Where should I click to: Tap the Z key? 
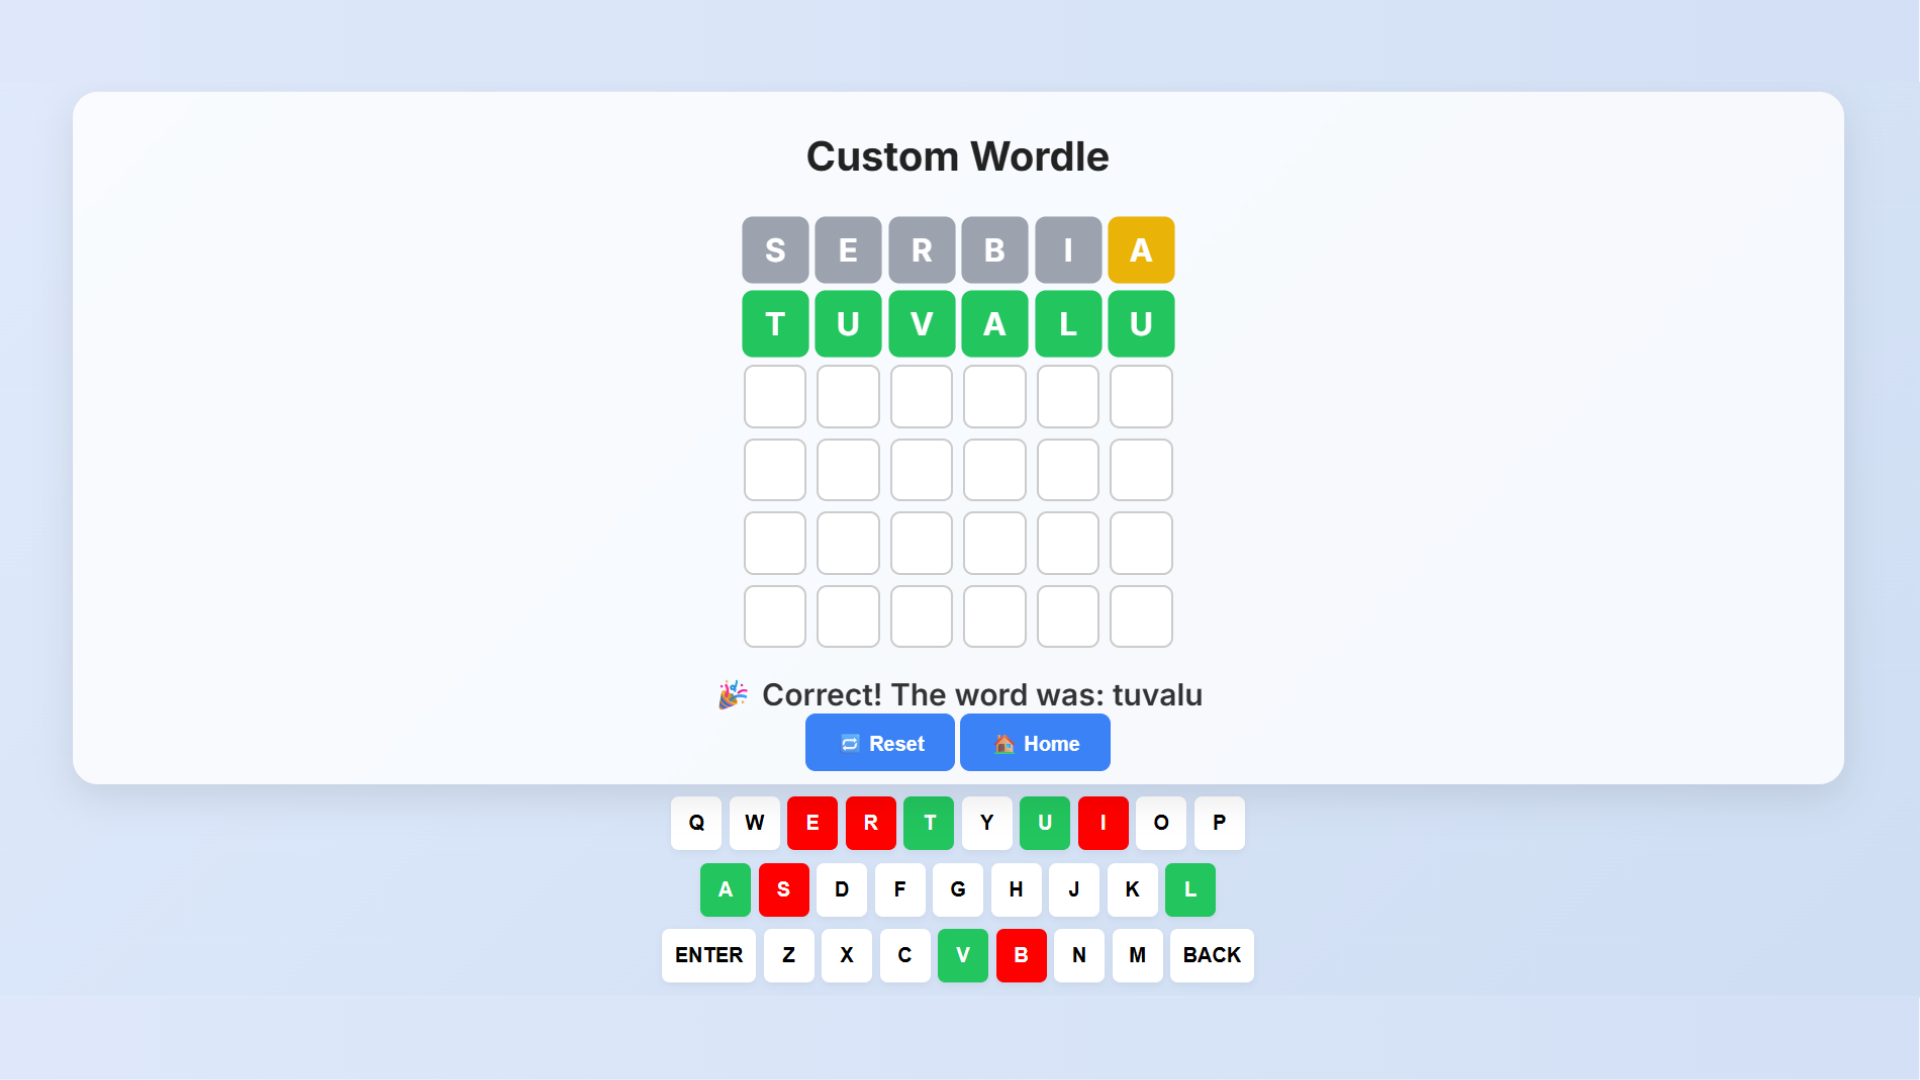(x=789, y=955)
